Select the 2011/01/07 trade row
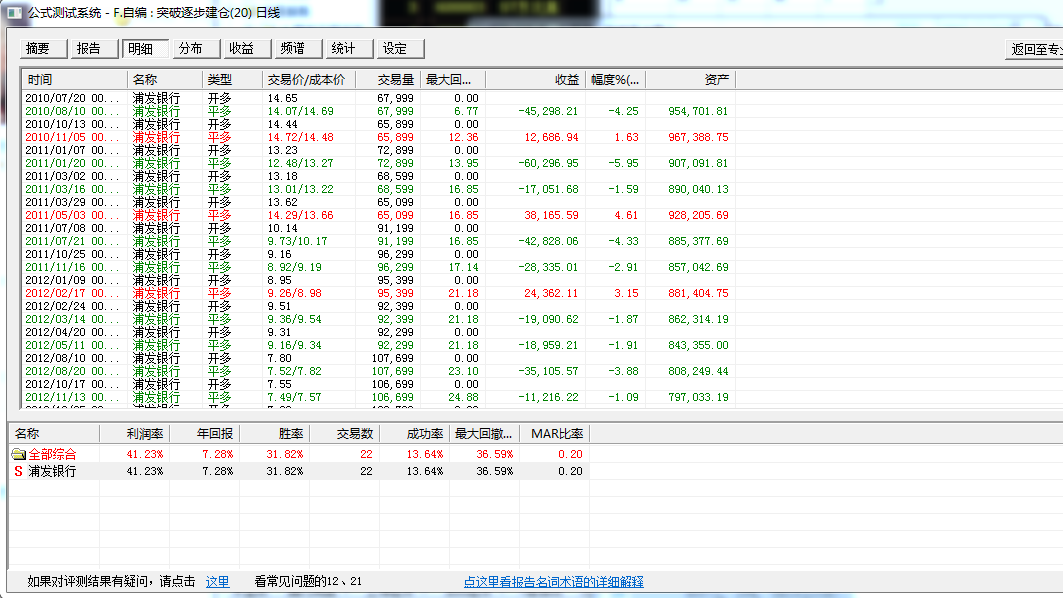Viewport: 1063px width, 598px height. (378, 150)
